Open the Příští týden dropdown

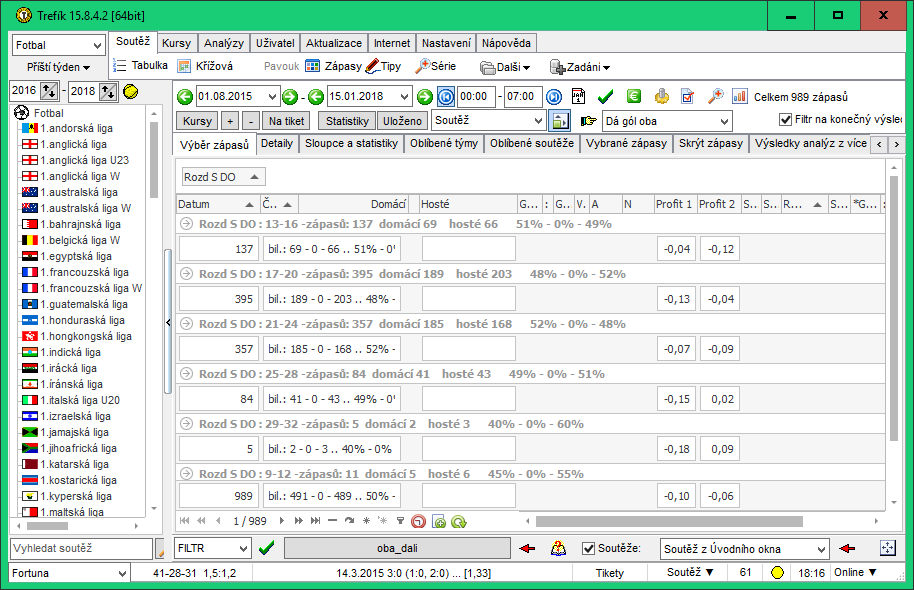click(x=58, y=67)
